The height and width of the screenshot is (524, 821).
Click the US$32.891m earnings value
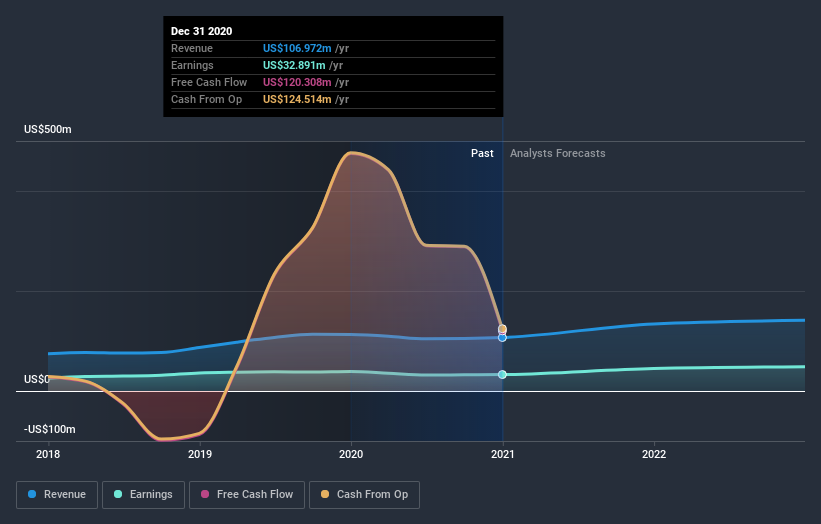tap(294, 65)
